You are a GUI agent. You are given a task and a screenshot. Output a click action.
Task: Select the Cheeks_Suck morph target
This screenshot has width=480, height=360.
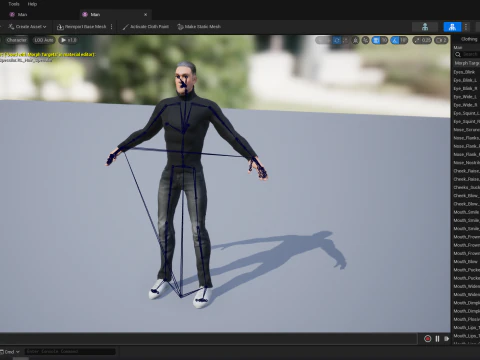pos(466,187)
